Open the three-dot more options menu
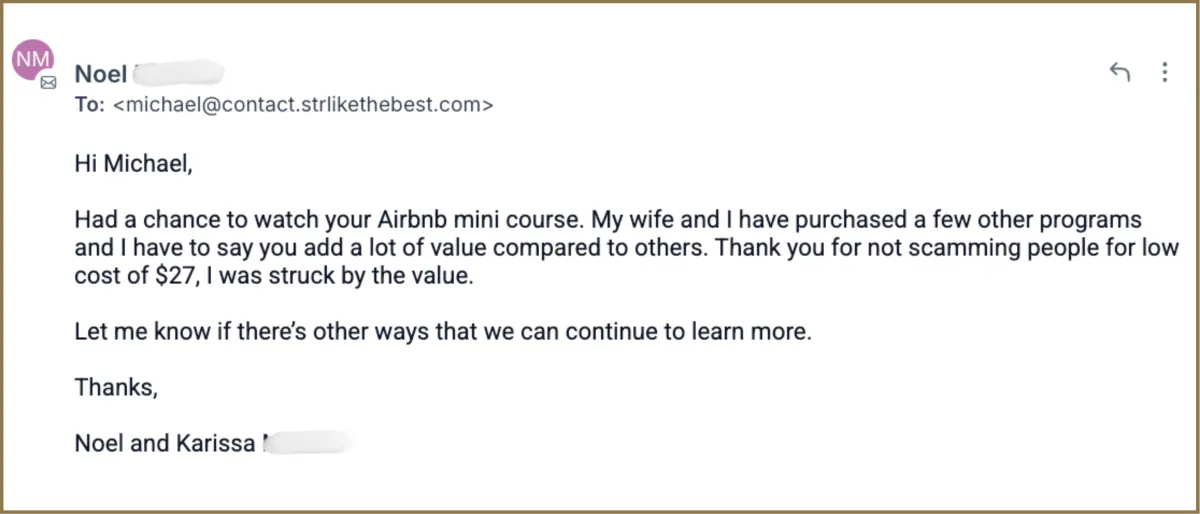Image resolution: width=1200 pixels, height=514 pixels. click(x=1164, y=72)
